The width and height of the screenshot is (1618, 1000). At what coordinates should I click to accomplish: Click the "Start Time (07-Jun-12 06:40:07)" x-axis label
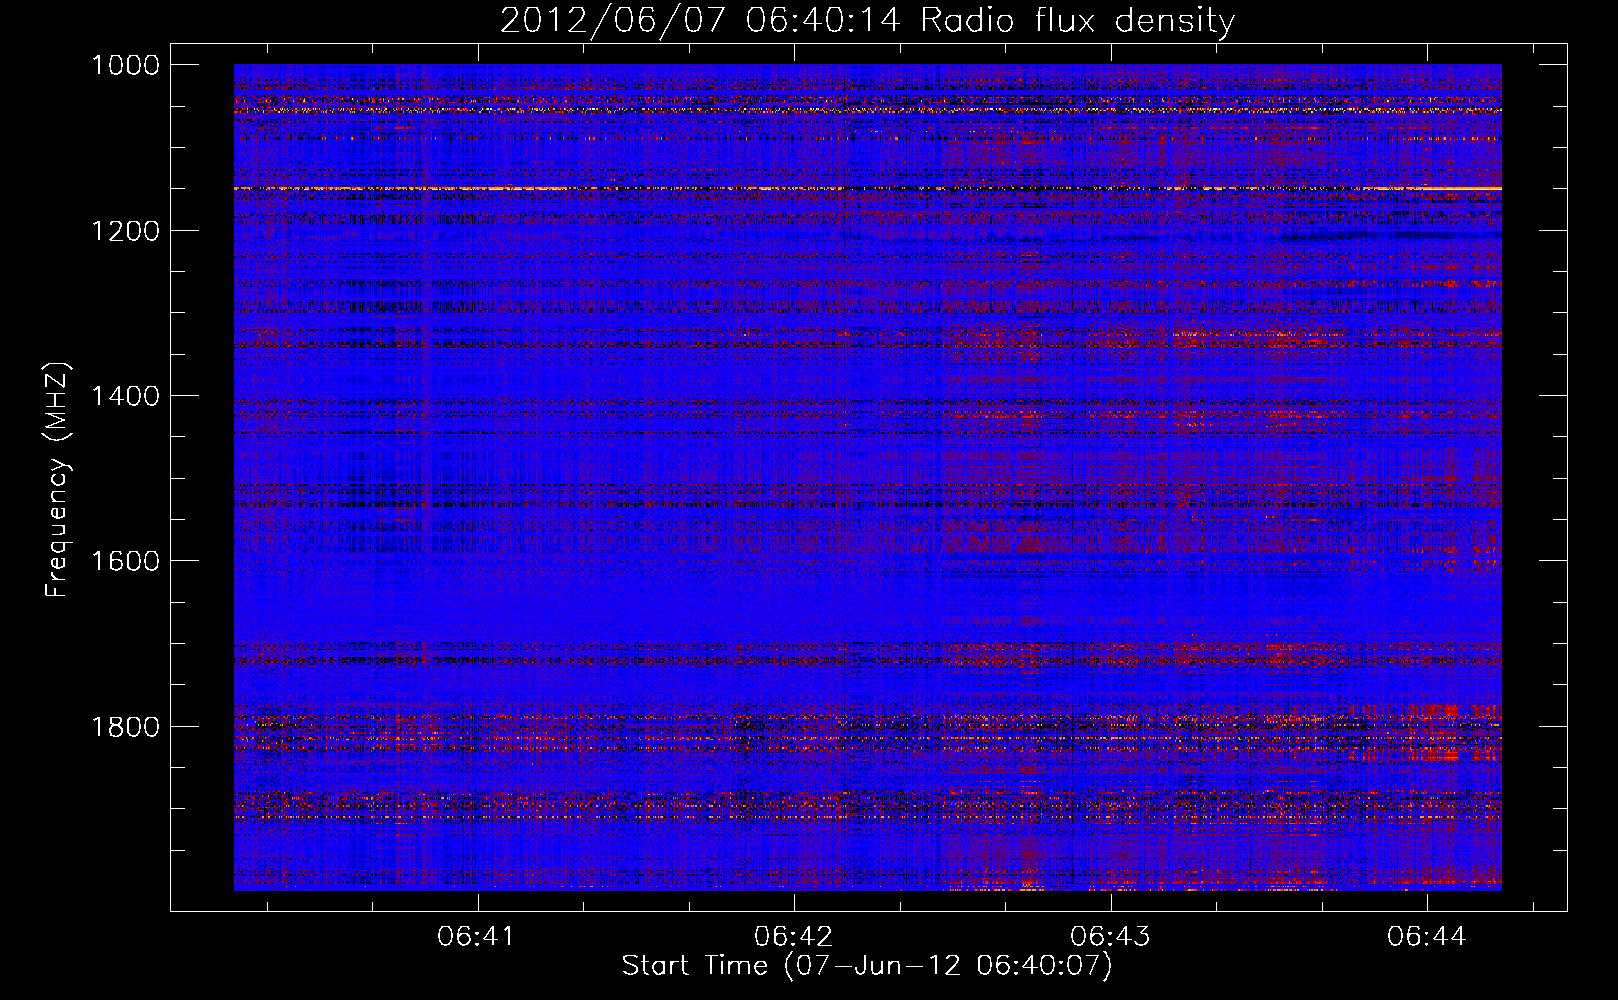tap(867, 966)
